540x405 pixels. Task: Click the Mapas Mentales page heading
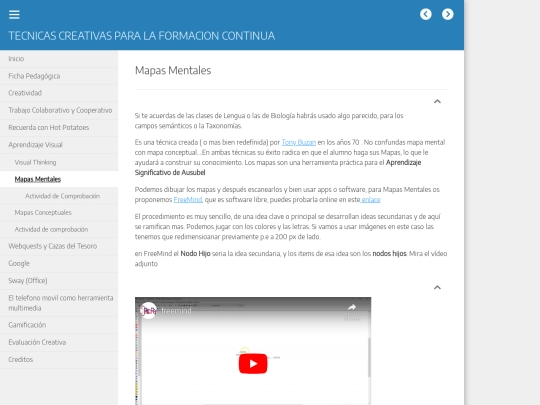pyautogui.click(x=173, y=70)
